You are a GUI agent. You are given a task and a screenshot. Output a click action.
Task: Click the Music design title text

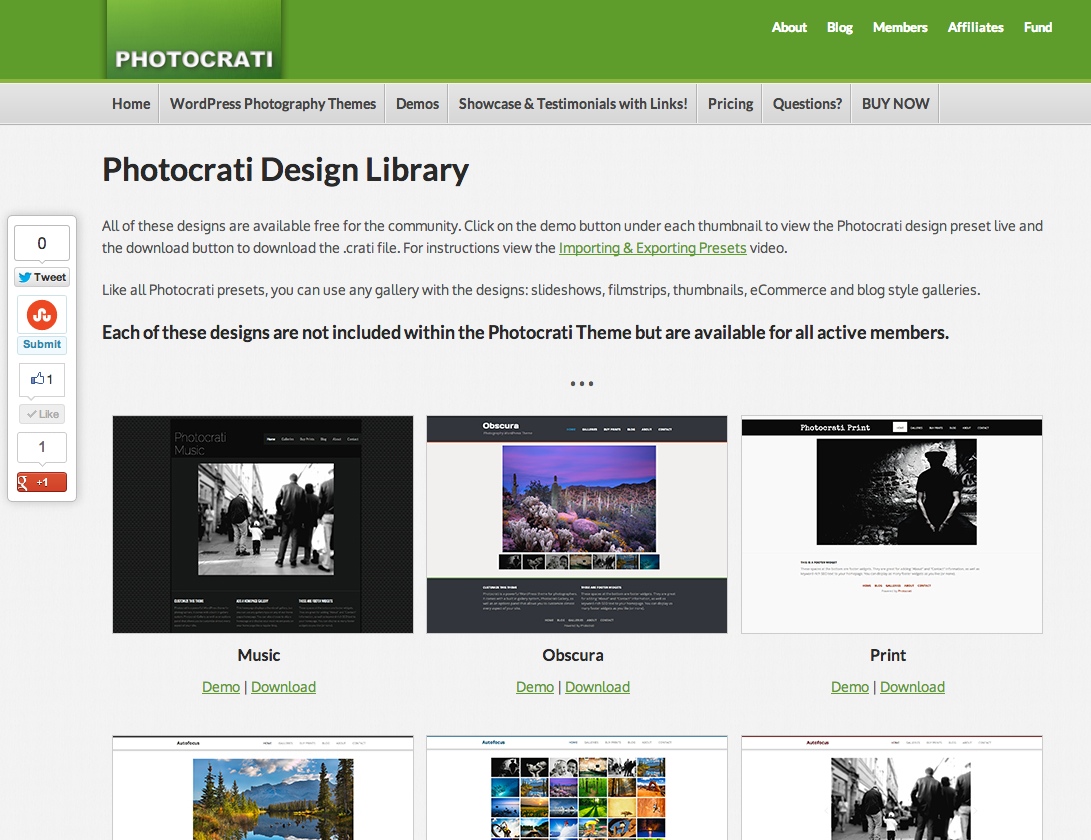click(259, 655)
